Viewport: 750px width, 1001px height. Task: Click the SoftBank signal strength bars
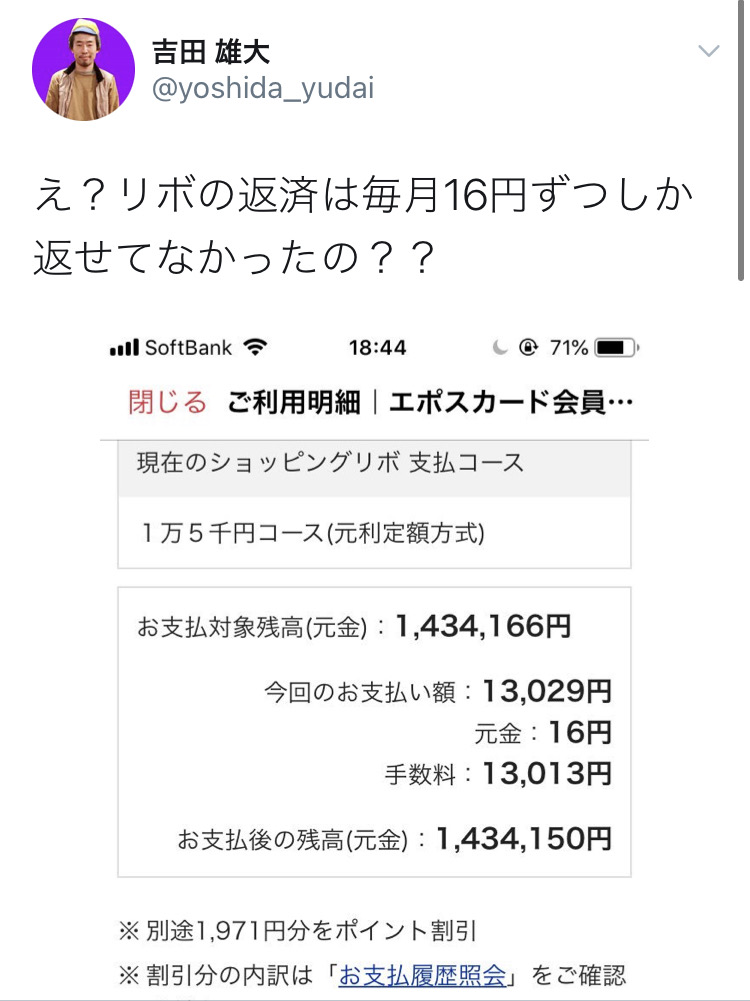pyautogui.click(x=124, y=348)
